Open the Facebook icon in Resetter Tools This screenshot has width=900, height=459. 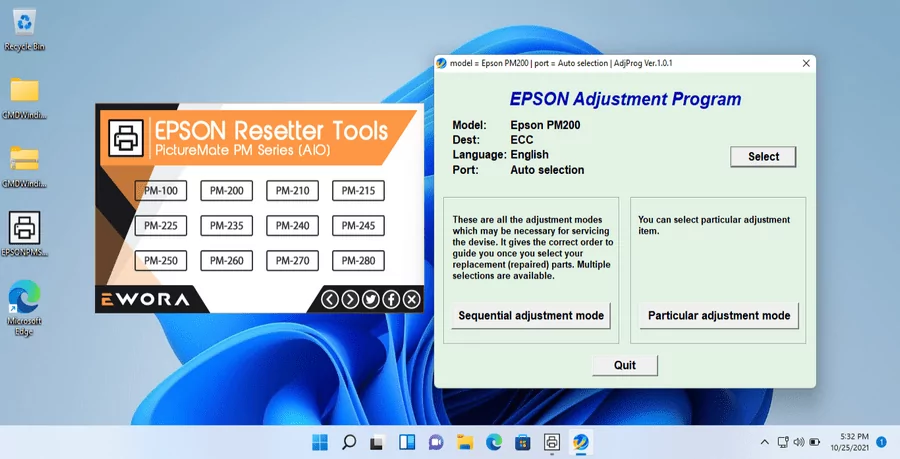tap(391, 299)
